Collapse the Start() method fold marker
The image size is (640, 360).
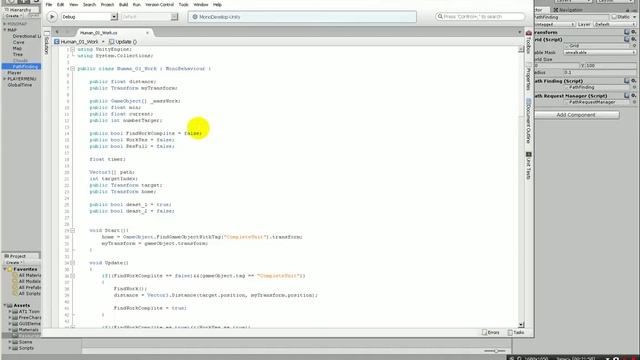(x=73, y=231)
